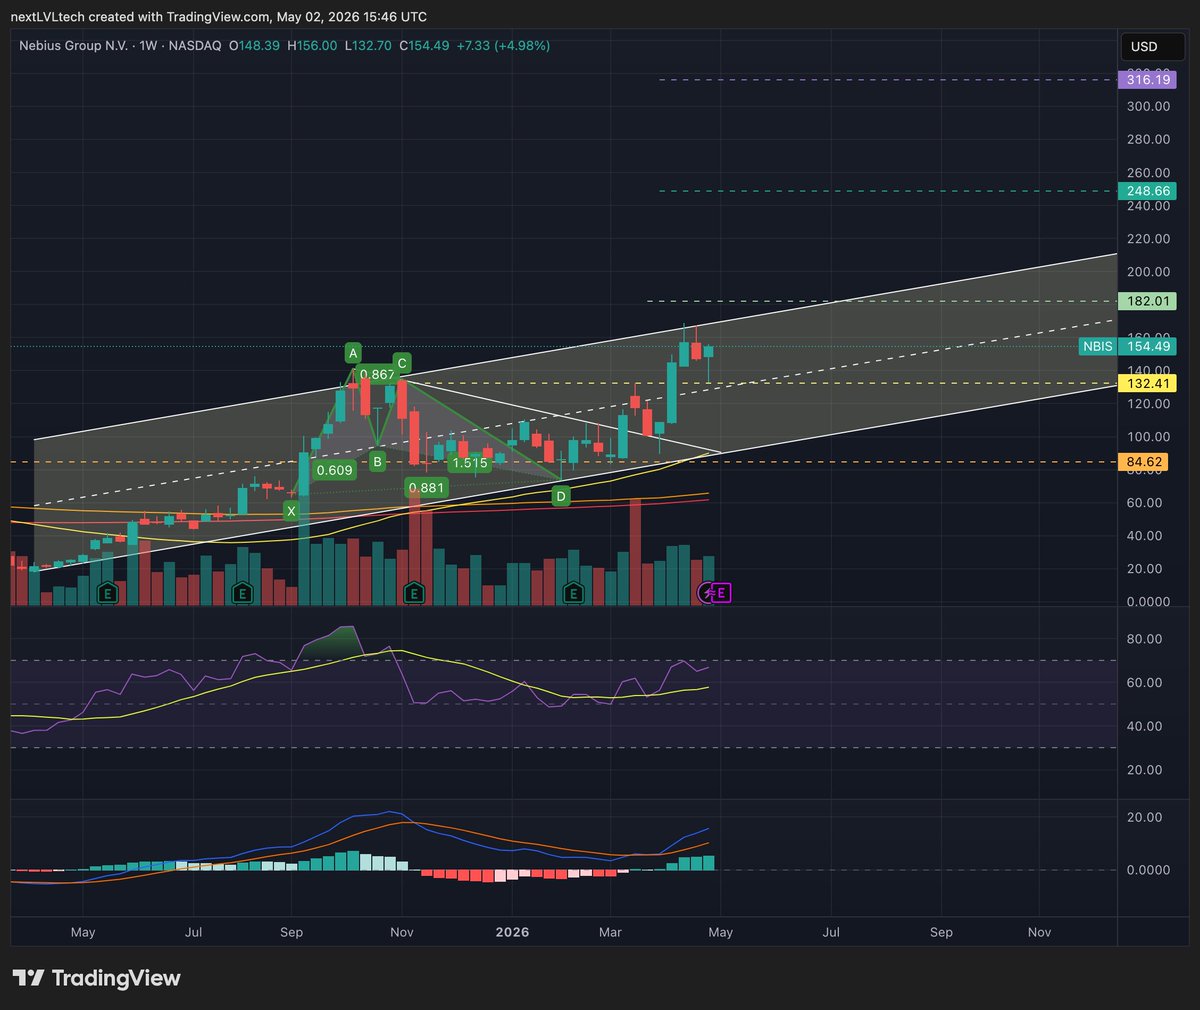Click the 248.66 teal price label
This screenshot has height=1010, width=1200.
coord(1148,191)
